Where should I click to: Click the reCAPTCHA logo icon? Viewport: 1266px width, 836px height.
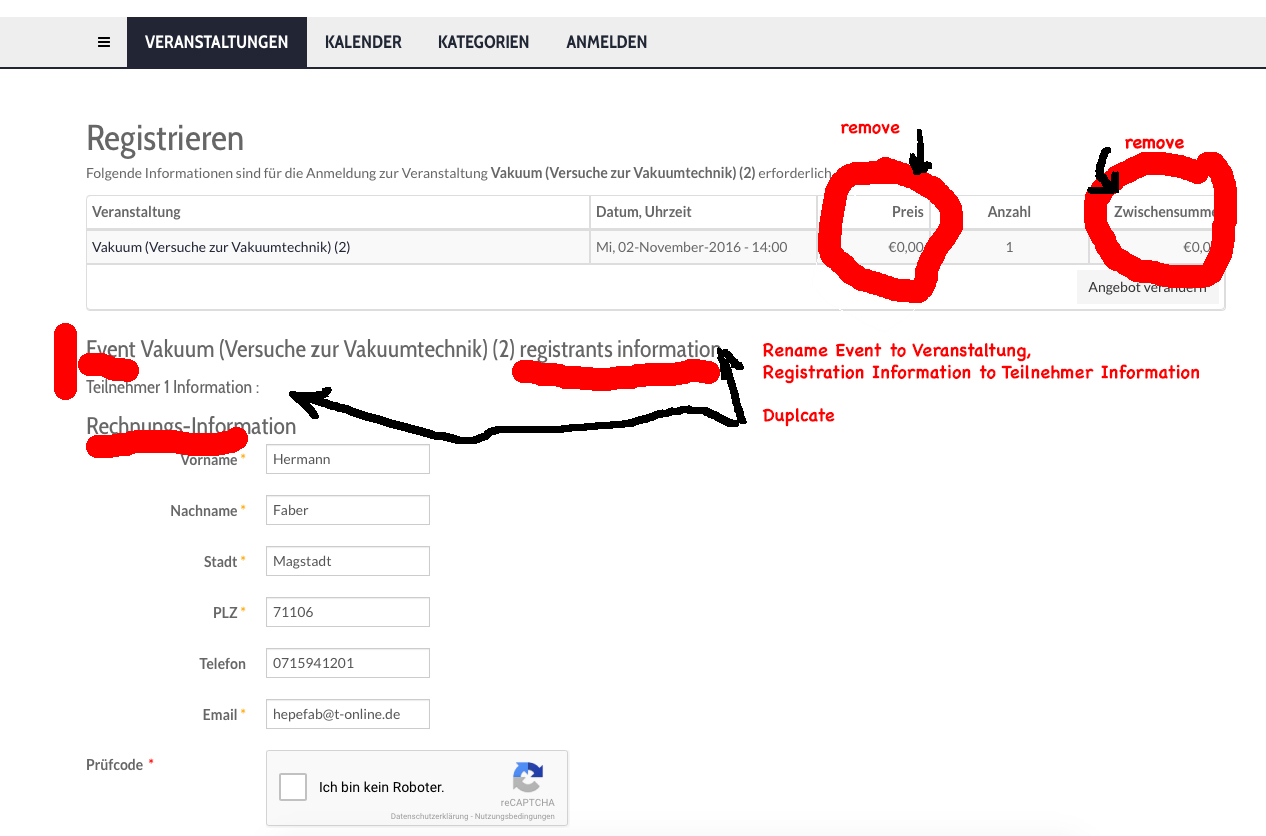tap(527, 778)
